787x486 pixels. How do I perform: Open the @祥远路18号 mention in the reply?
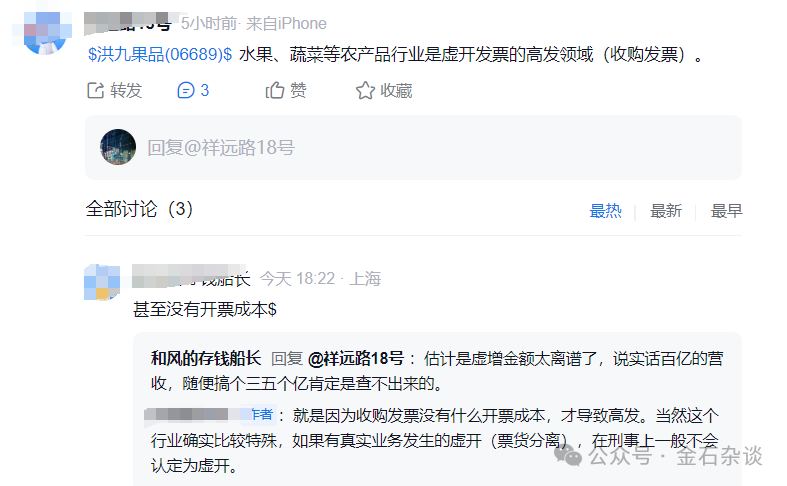(356, 358)
